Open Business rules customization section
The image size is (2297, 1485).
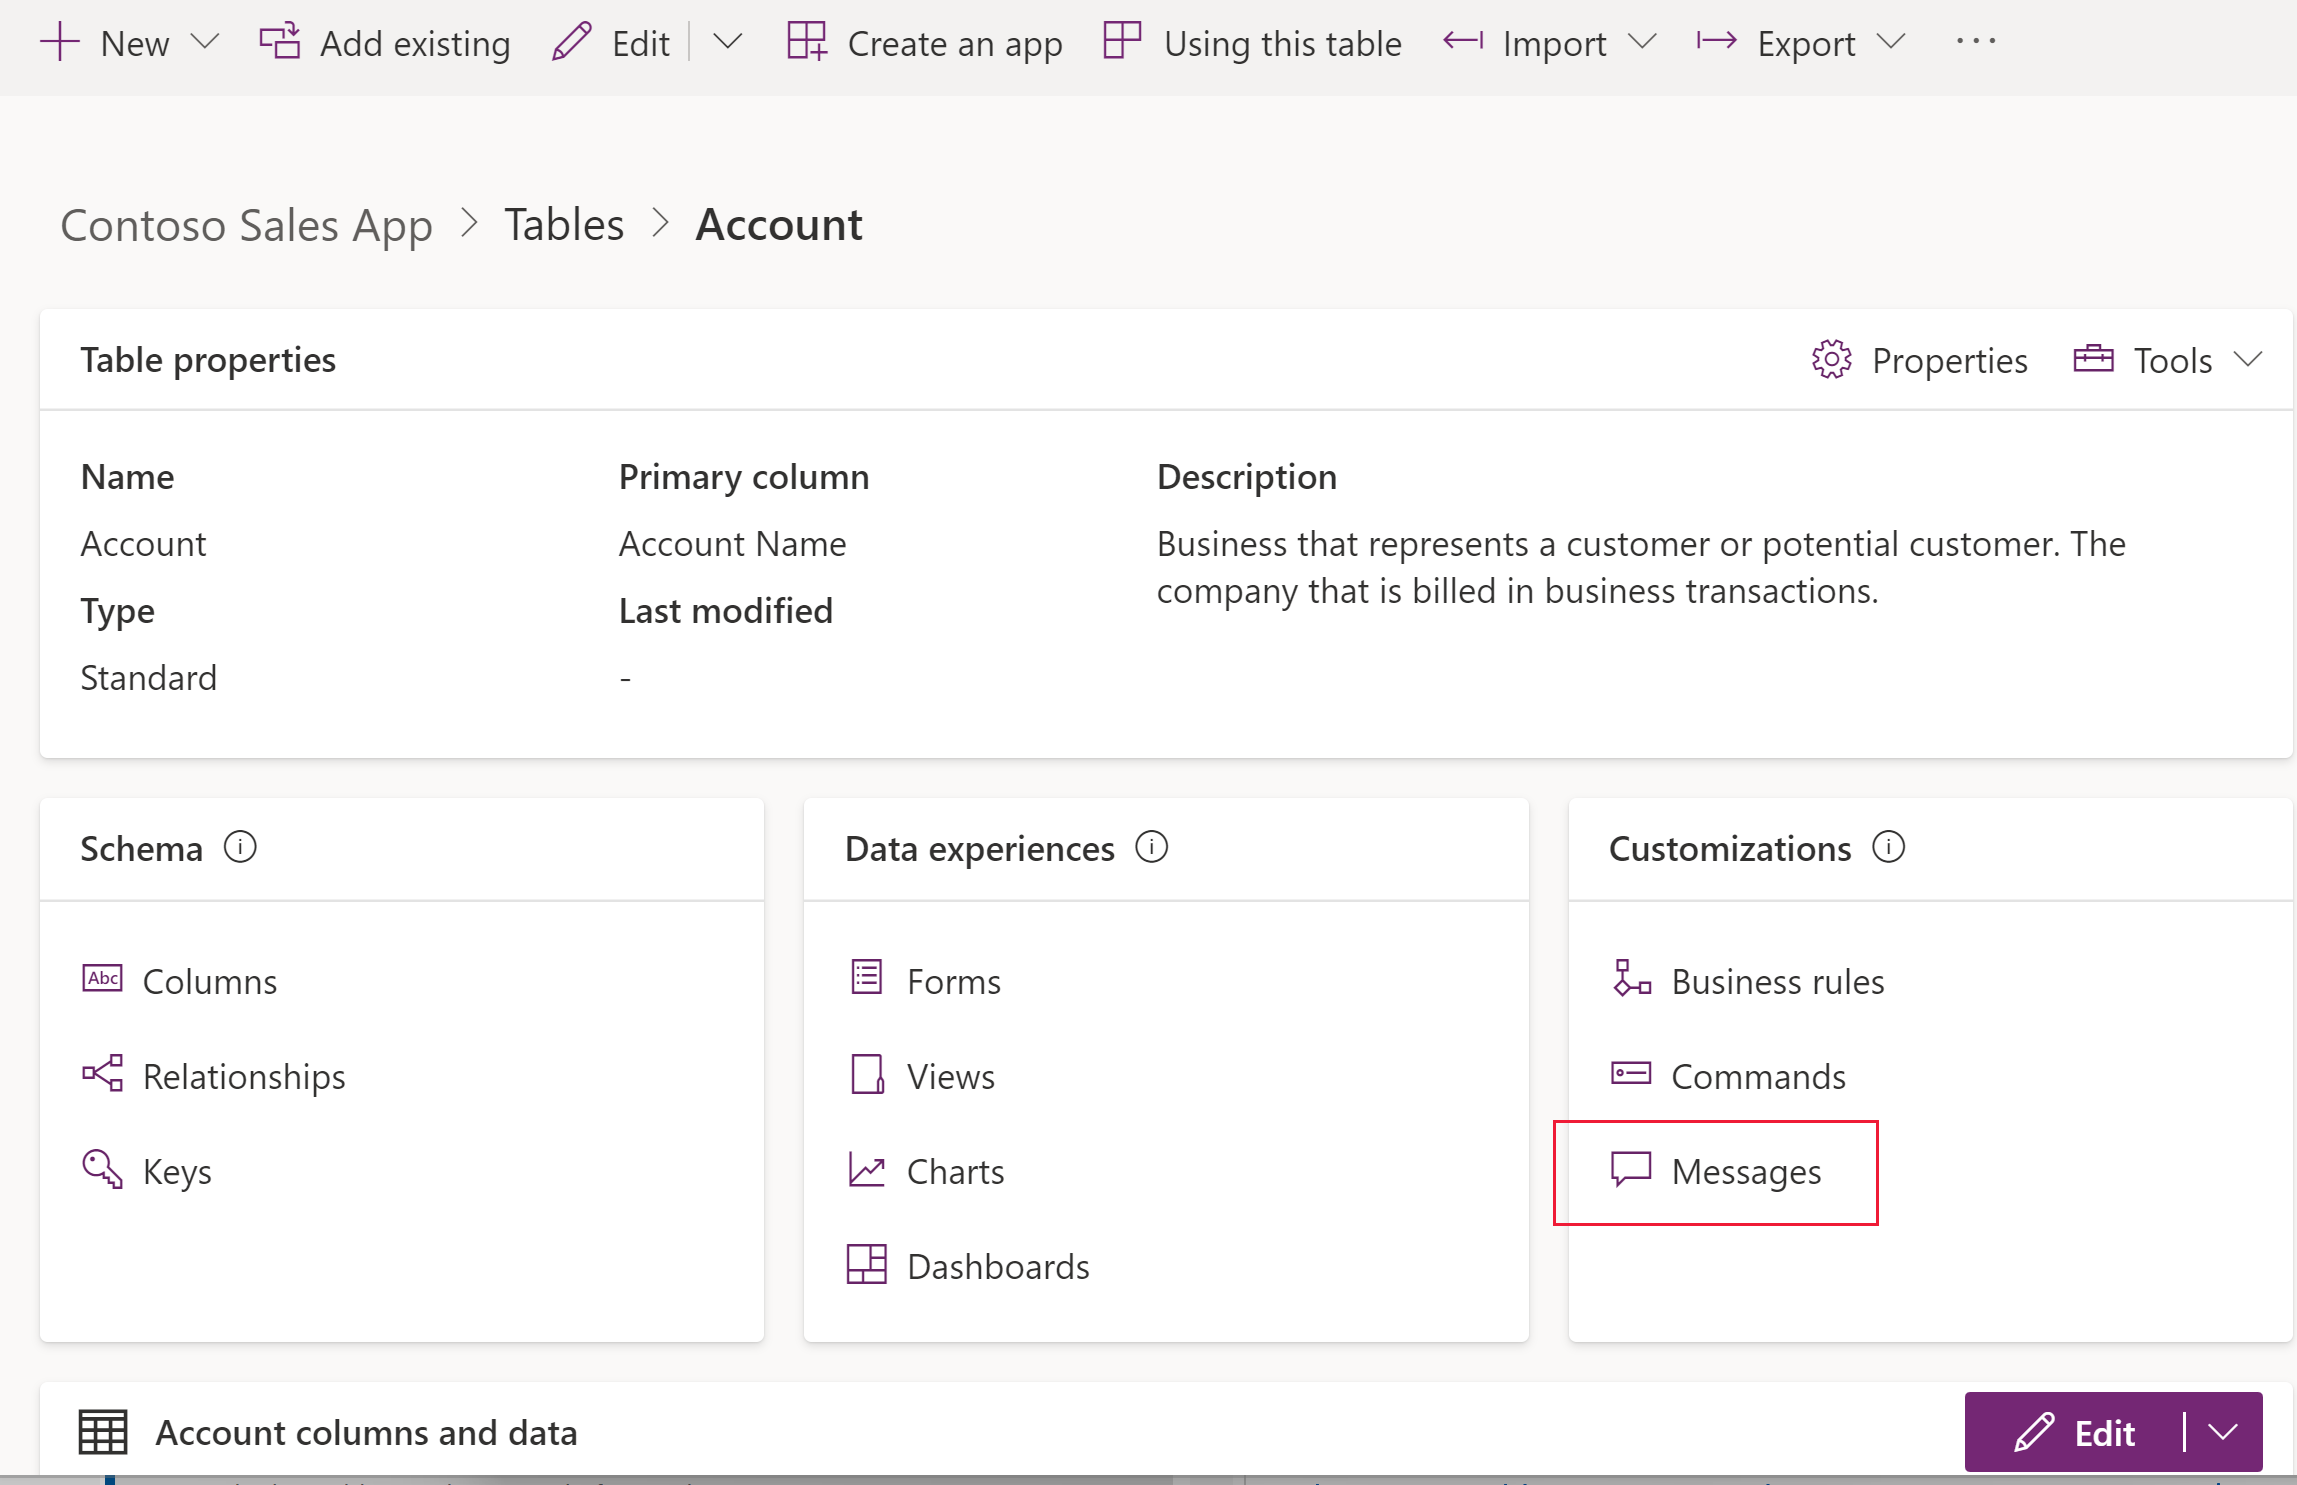tap(1781, 981)
